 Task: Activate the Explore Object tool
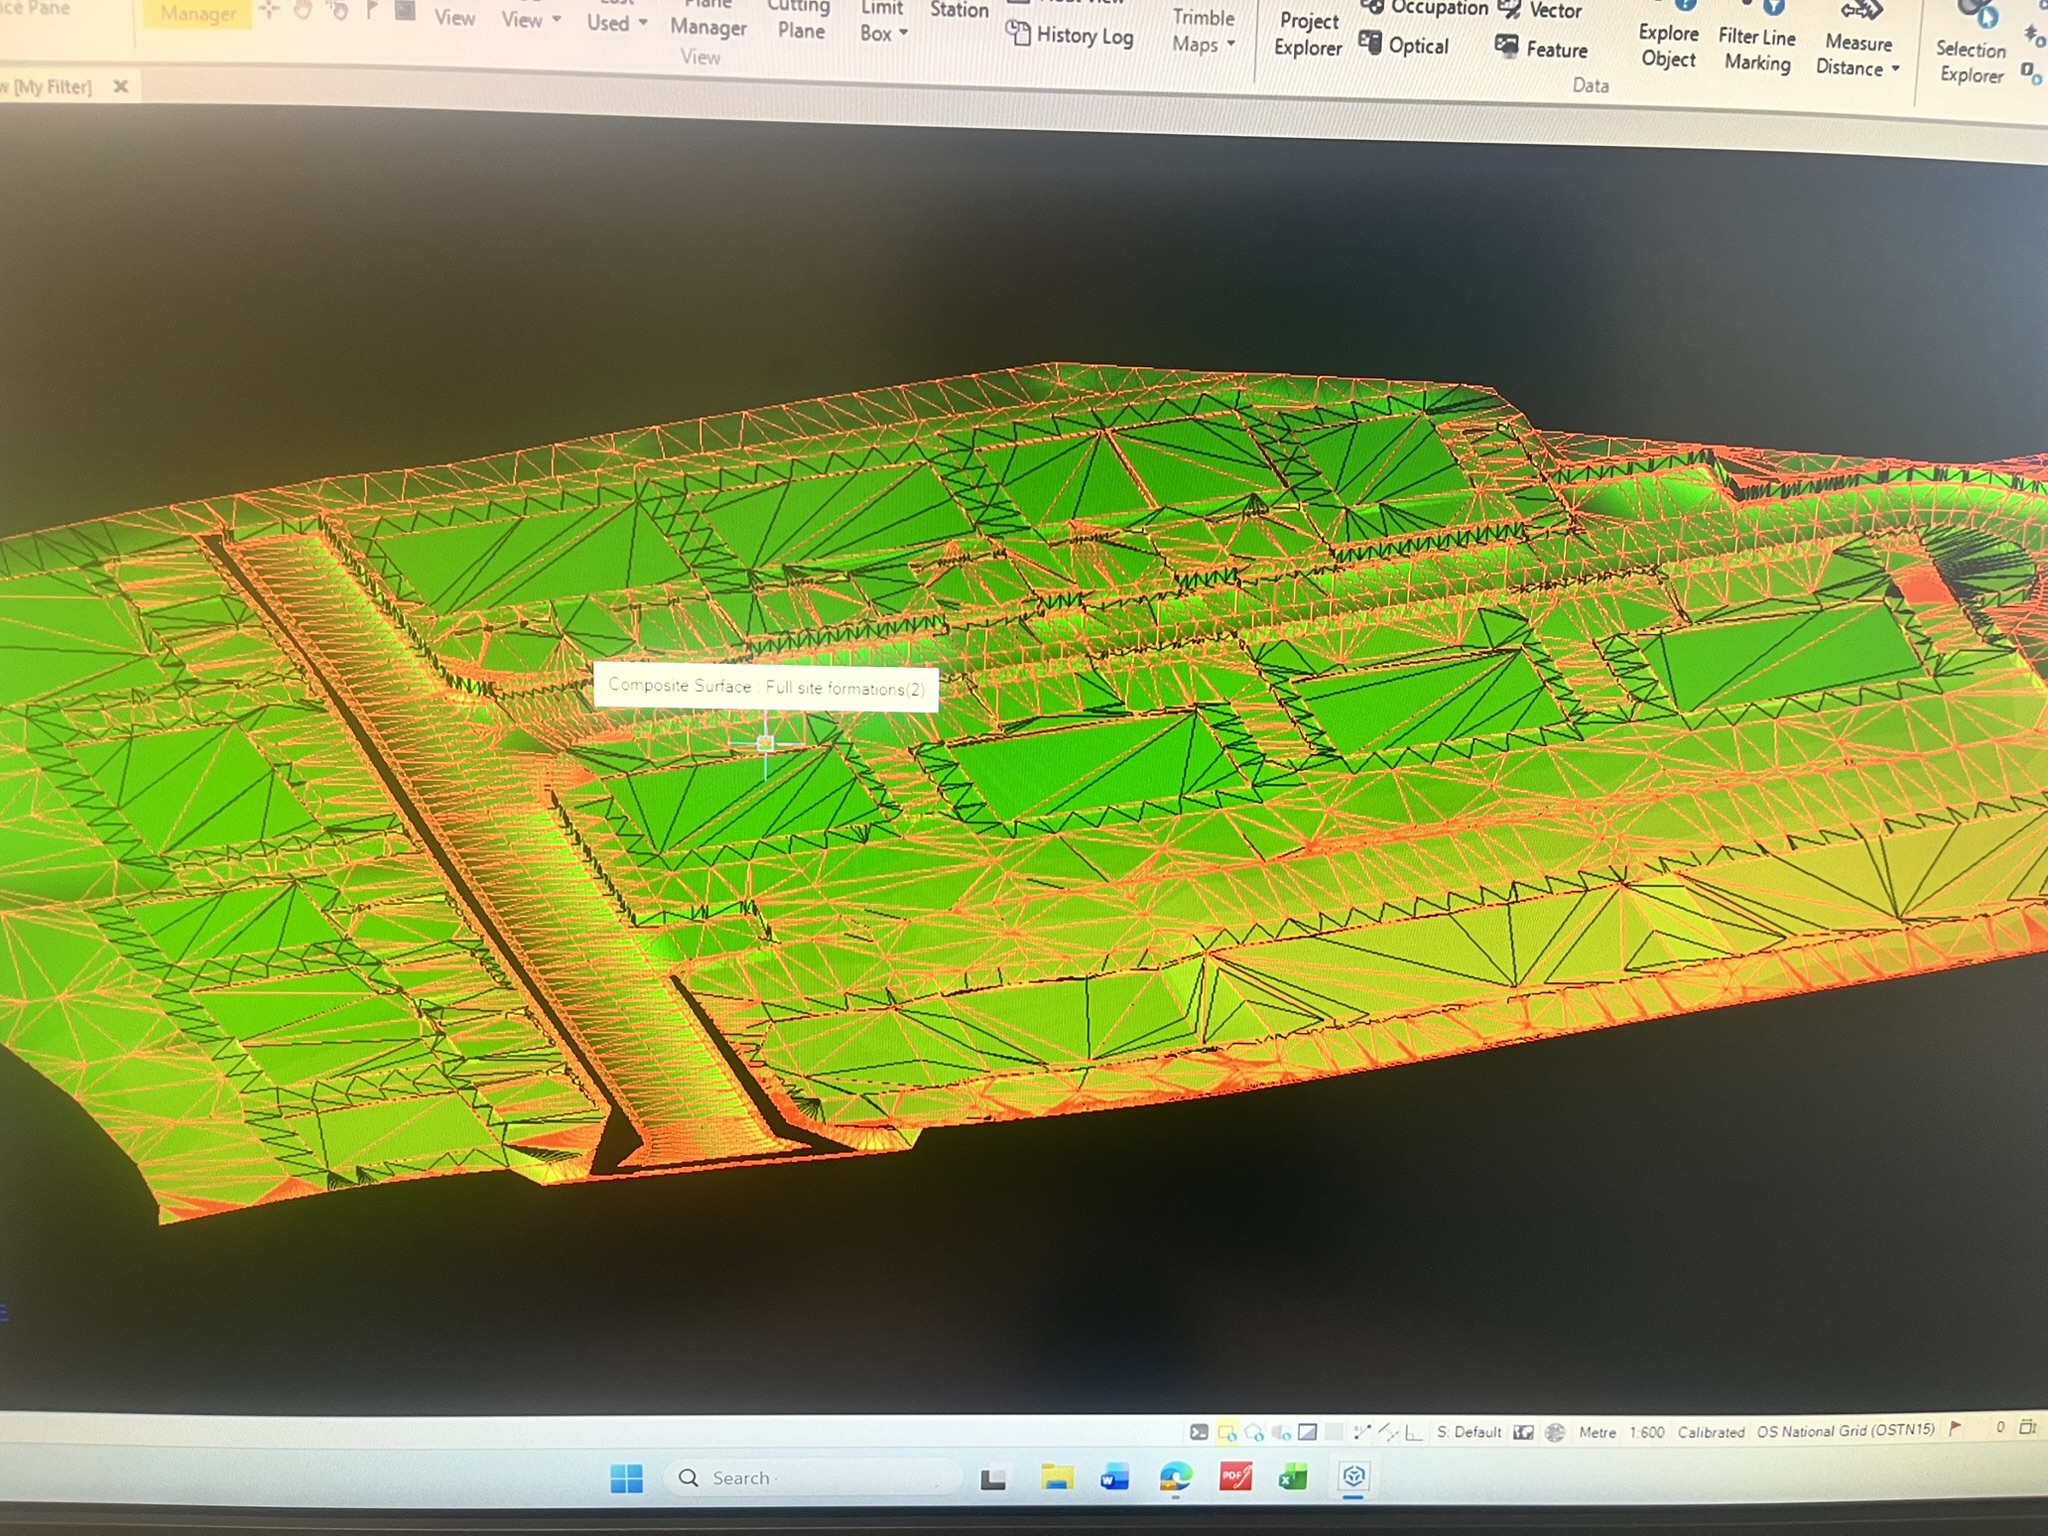(1667, 45)
